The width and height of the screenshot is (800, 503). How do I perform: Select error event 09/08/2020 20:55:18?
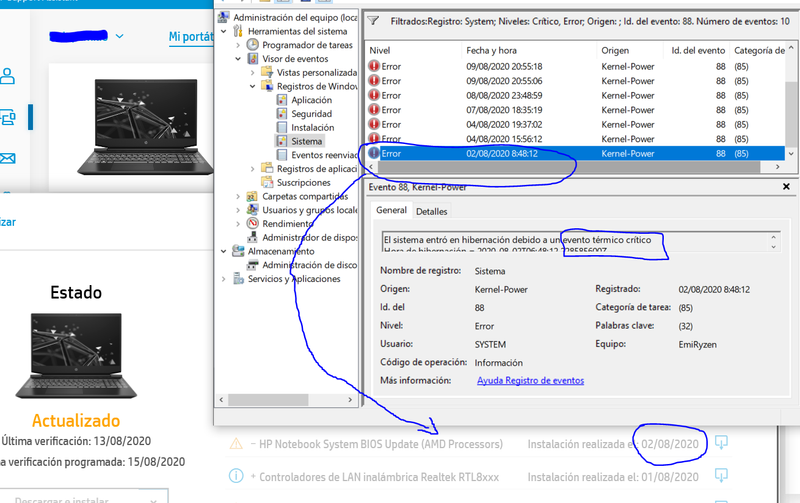coord(575,66)
